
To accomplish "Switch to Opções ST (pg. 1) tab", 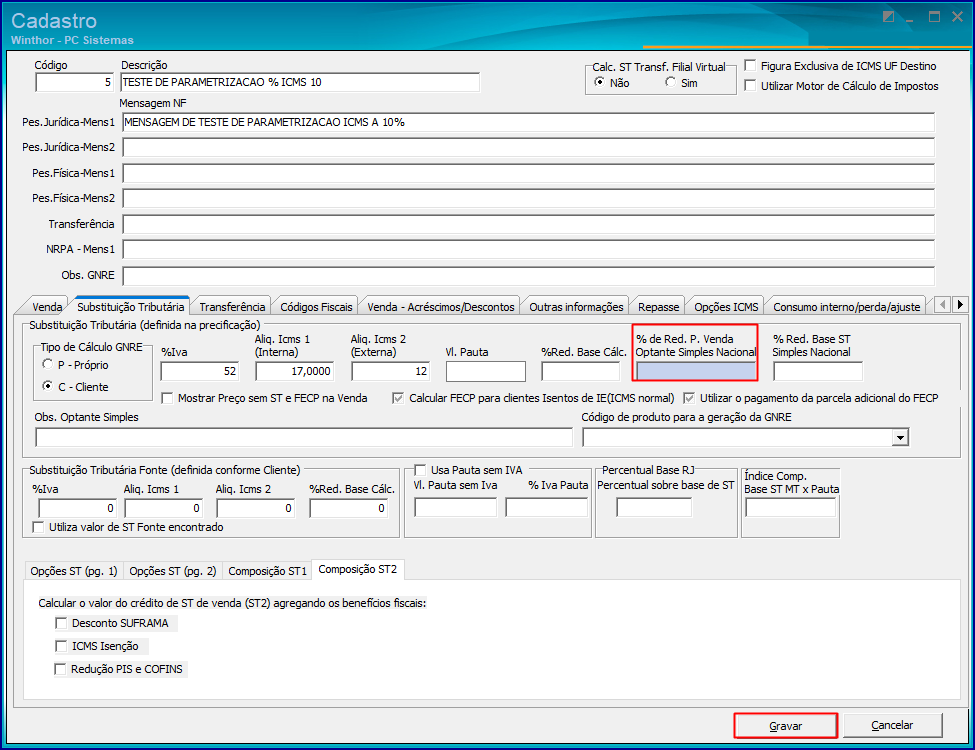I will (73, 571).
